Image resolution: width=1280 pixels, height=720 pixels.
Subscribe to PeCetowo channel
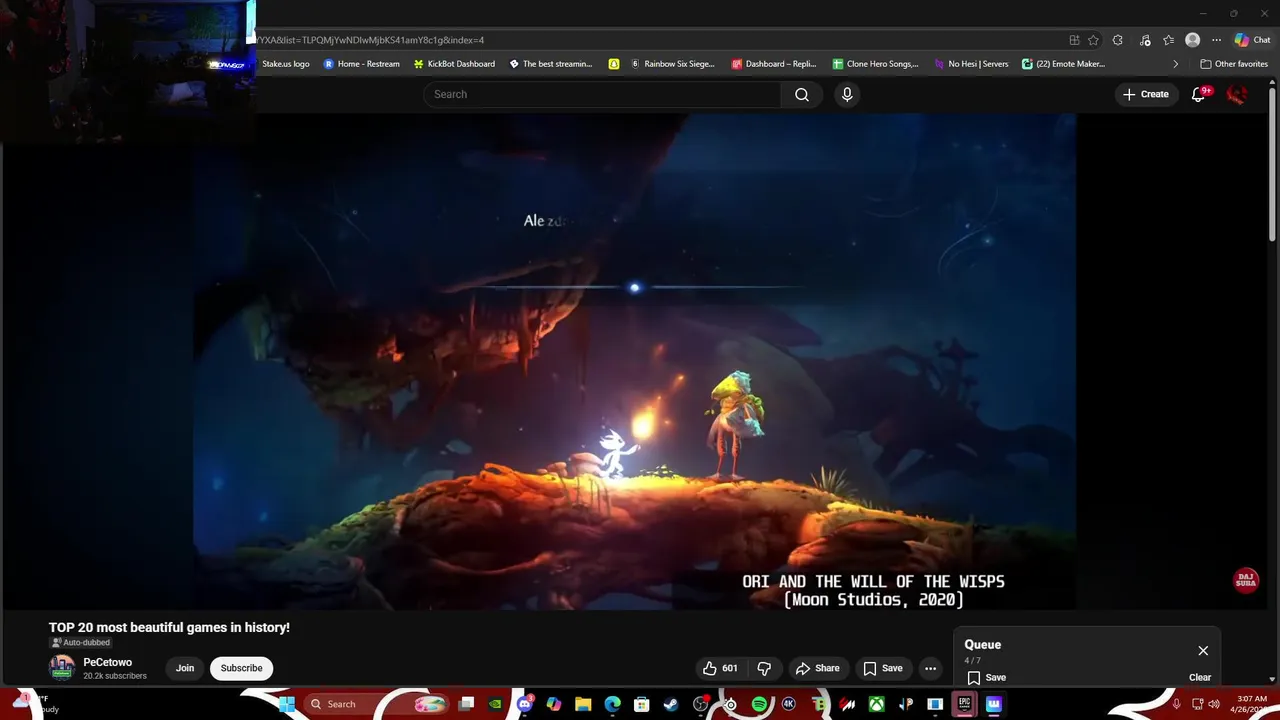[x=241, y=668]
